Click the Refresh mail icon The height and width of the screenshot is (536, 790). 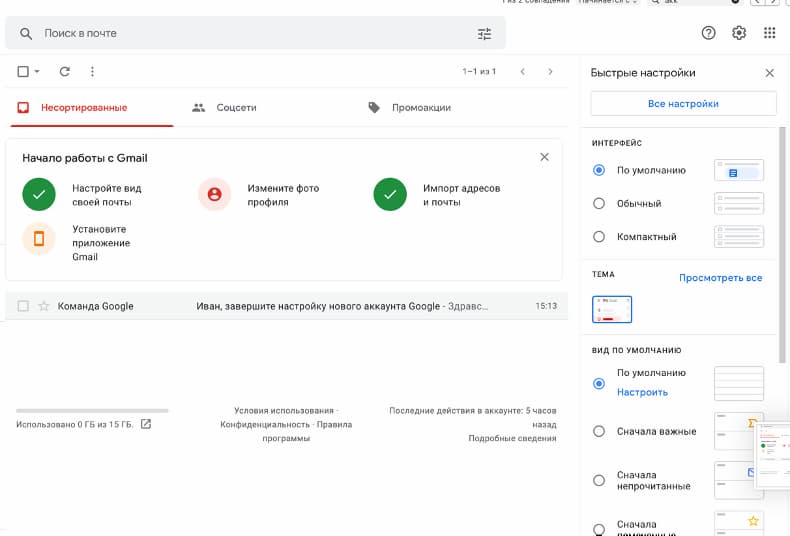[64, 72]
